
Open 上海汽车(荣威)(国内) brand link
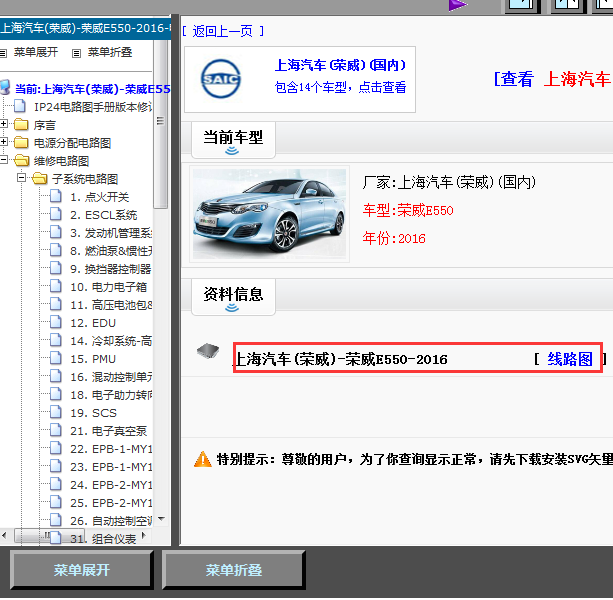pos(340,65)
